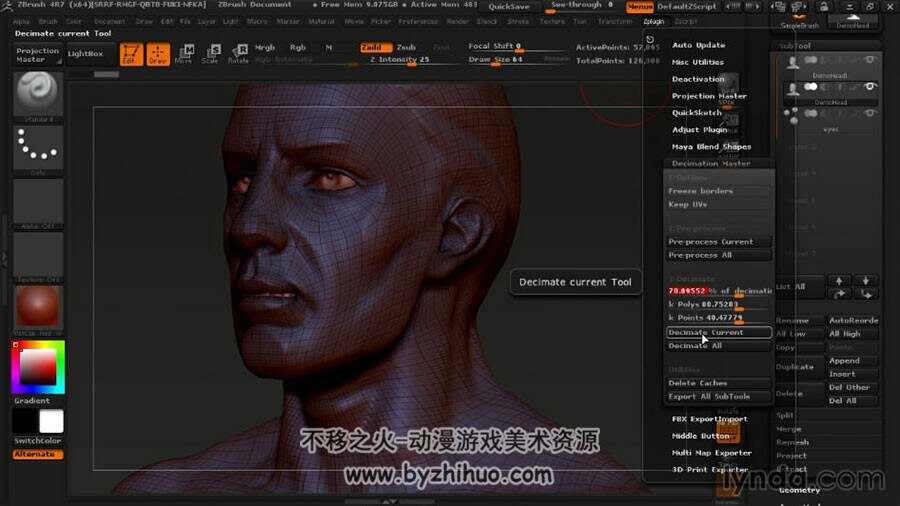
Task: Adjust the k Points slider
Action: 719,318
